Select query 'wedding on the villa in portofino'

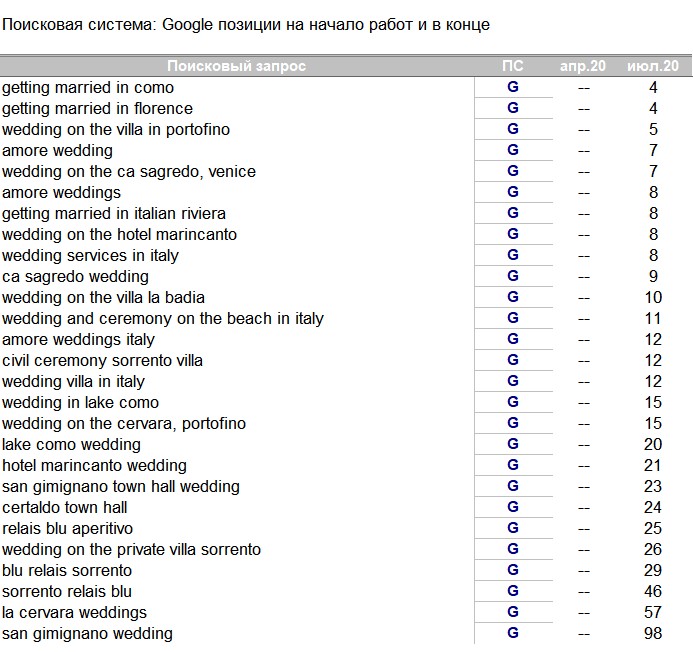tap(116, 129)
